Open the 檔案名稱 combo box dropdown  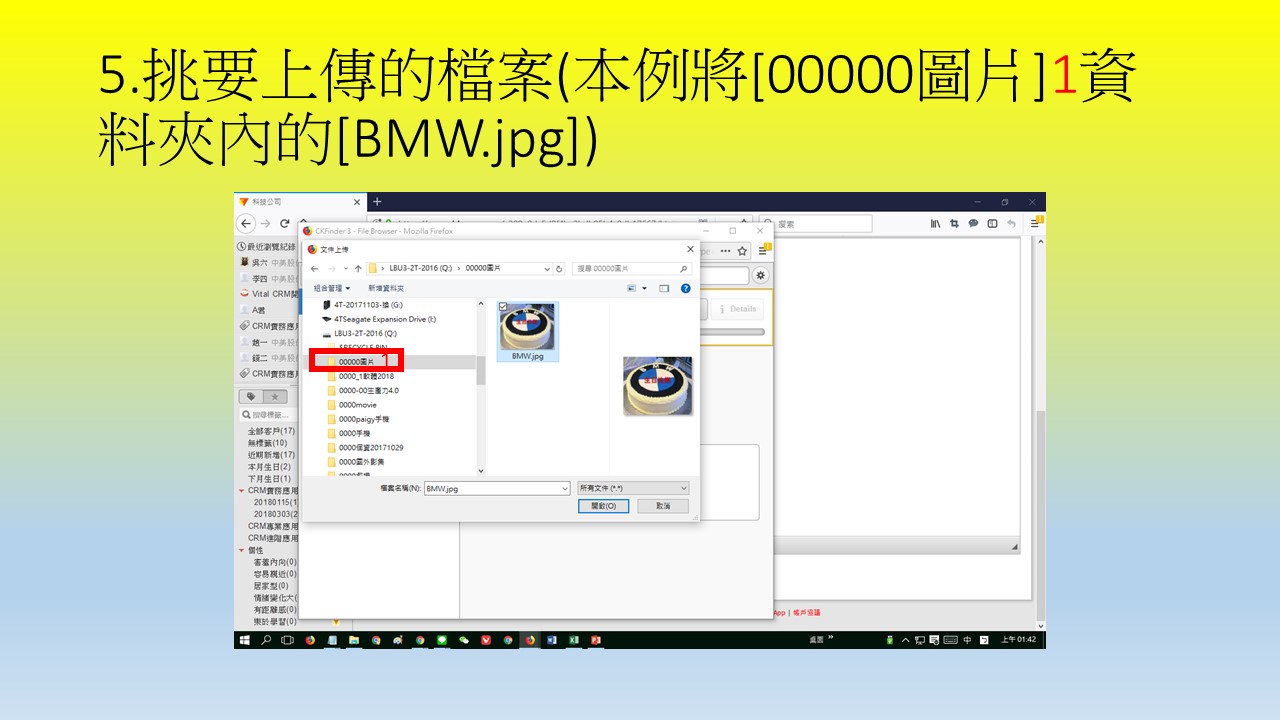pyautogui.click(x=564, y=488)
